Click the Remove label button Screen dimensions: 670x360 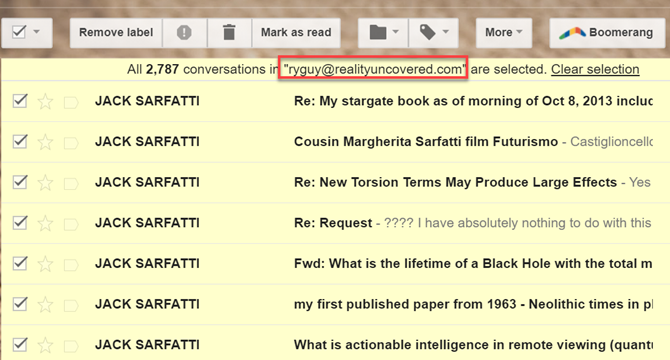coord(116,32)
